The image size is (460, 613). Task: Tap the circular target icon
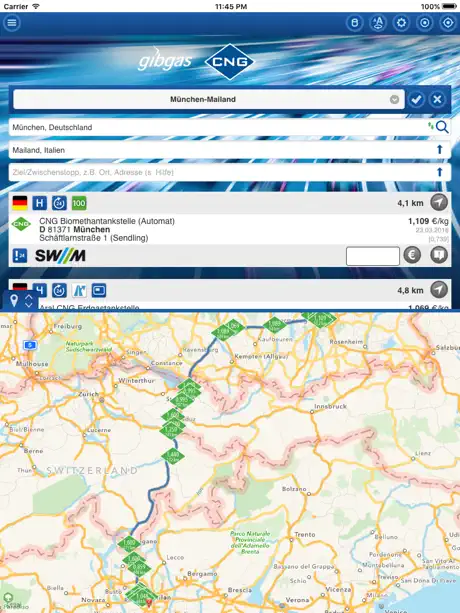[425, 23]
